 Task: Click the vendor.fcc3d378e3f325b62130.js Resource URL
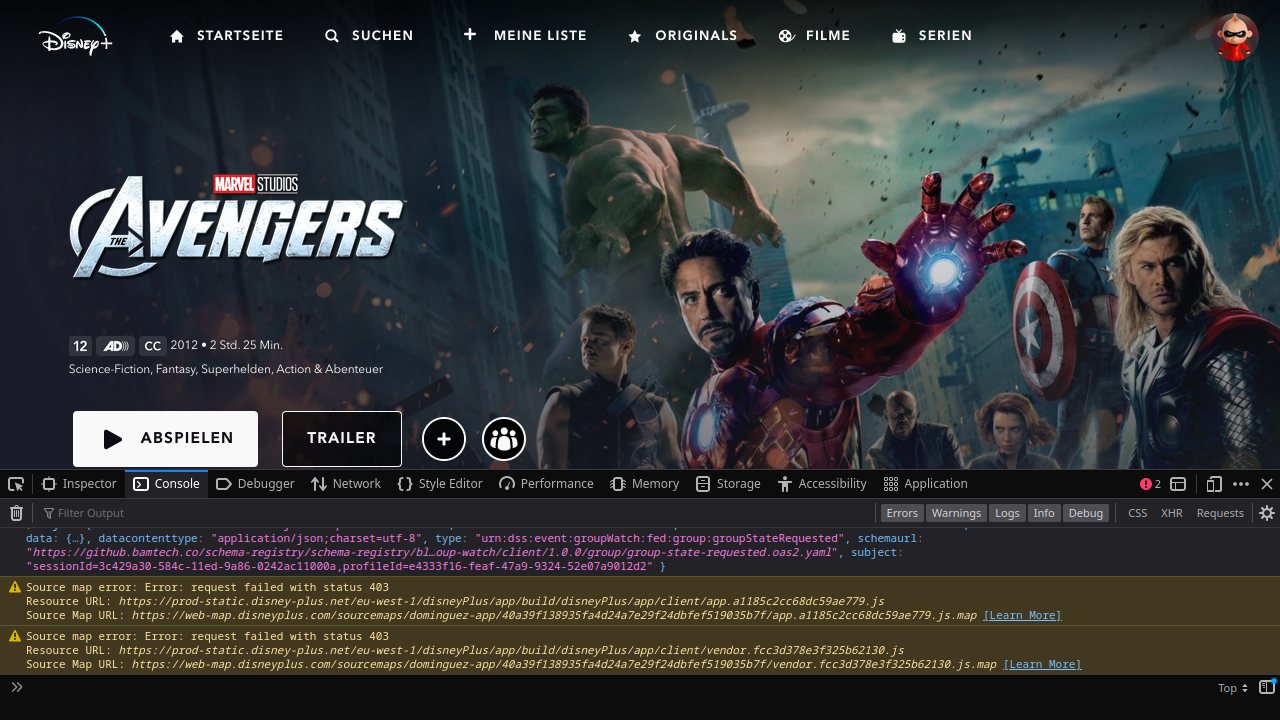tap(511, 650)
